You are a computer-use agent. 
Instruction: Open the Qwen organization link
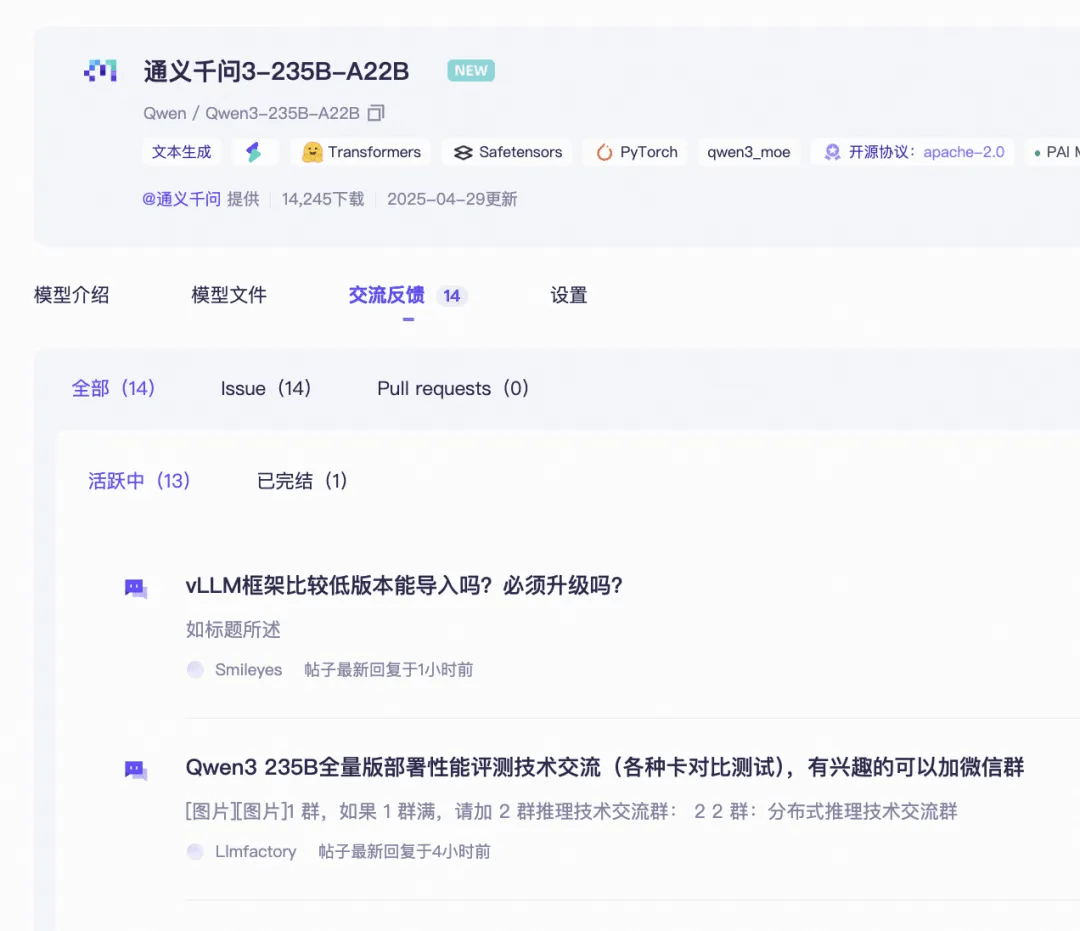(x=165, y=113)
